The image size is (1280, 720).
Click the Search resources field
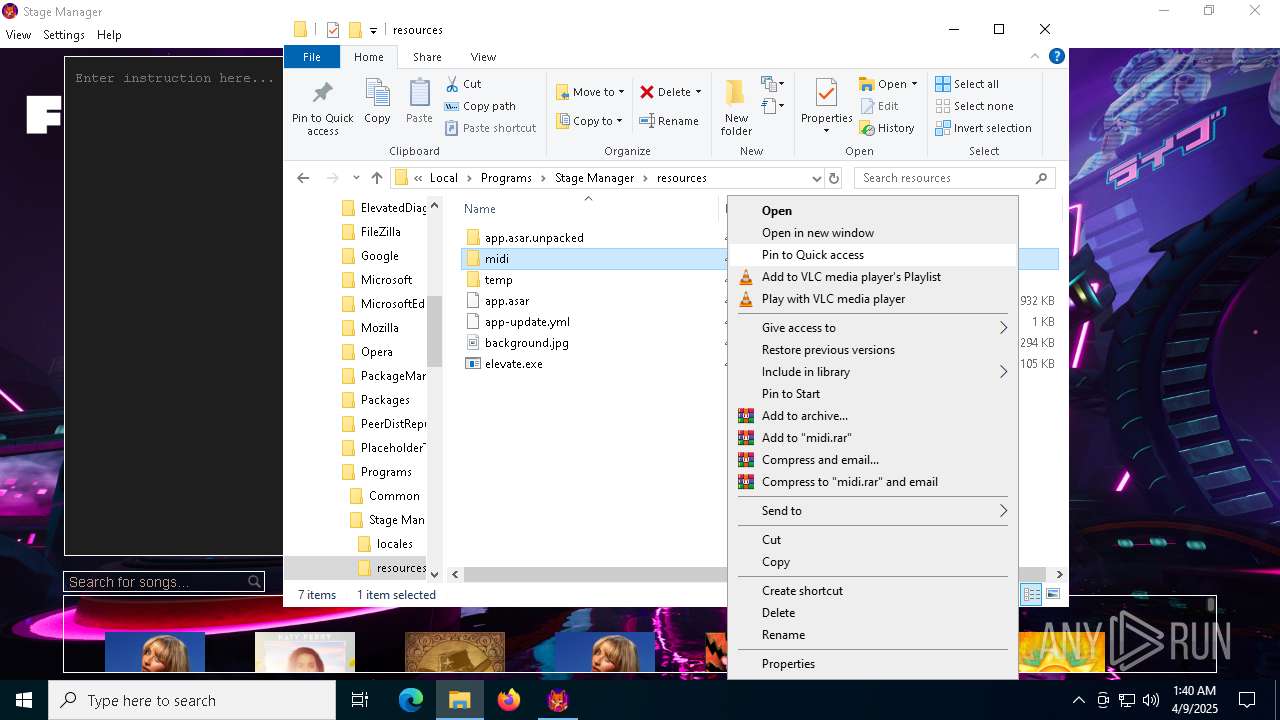[x=955, y=178]
